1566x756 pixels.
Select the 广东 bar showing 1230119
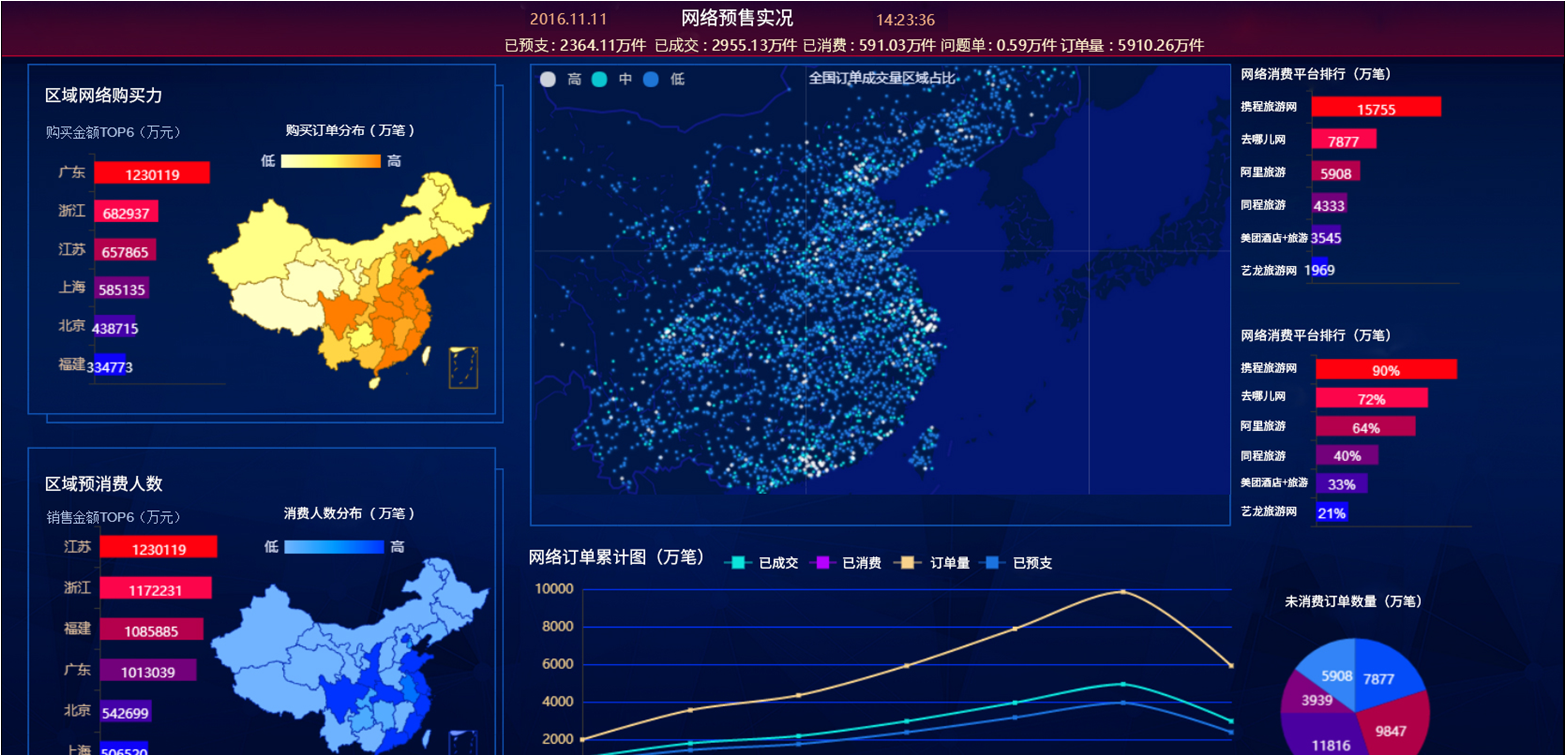click(x=152, y=174)
